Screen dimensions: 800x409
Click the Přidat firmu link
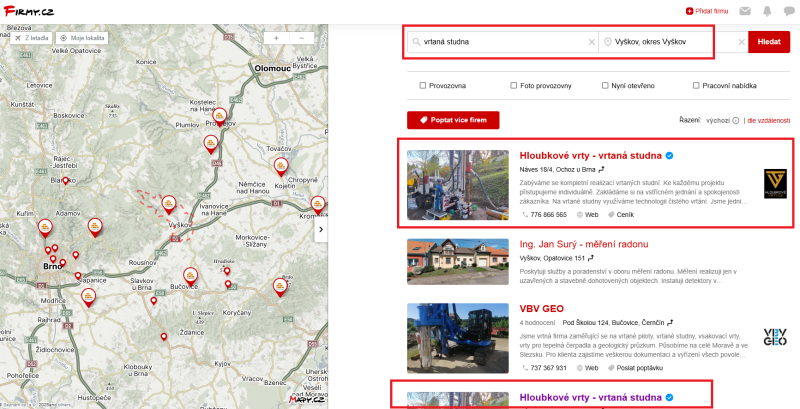tap(707, 11)
